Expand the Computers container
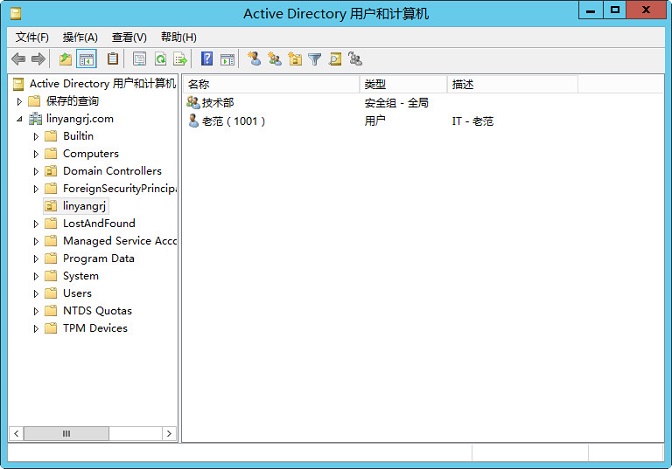Screen dimensions: 672x469 click(36, 154)
